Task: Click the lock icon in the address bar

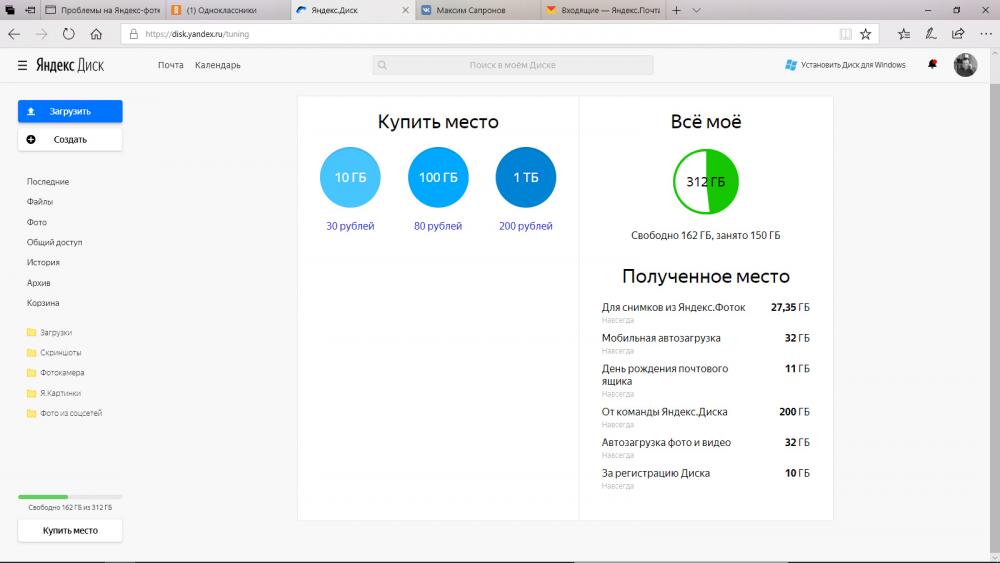Action: pyautogui.click(x=133, y=34)
